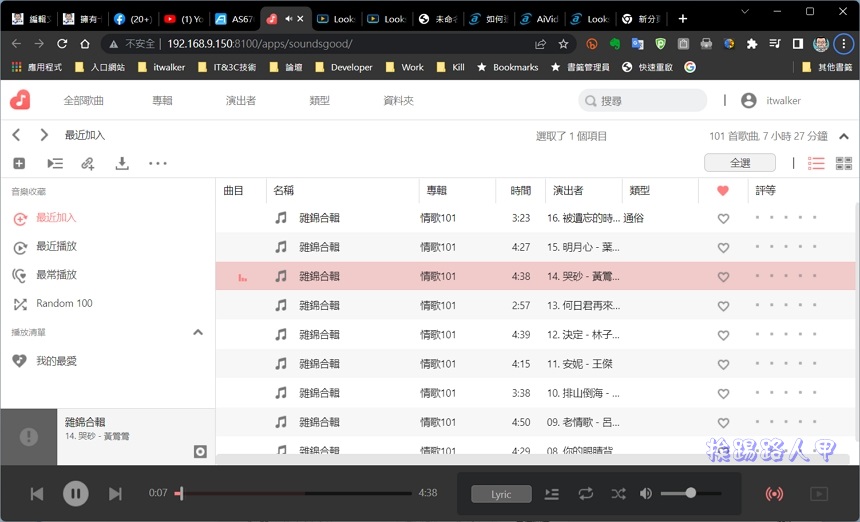This screenshot has height=522, width=860.
Task: Favorite the song 10. 排山倒海
Action: pos(723,393)
